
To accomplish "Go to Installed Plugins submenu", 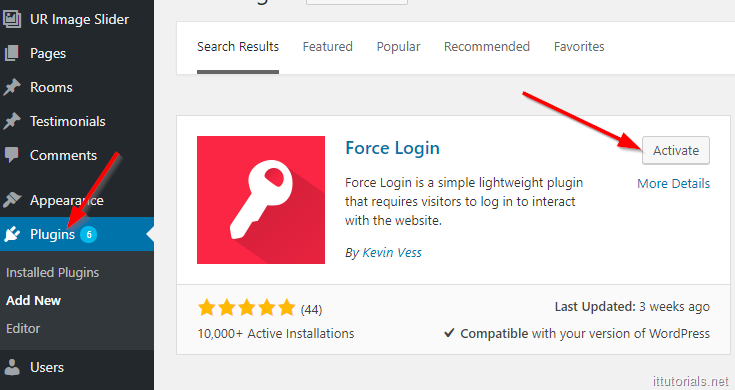I will (x=52, y=272).
